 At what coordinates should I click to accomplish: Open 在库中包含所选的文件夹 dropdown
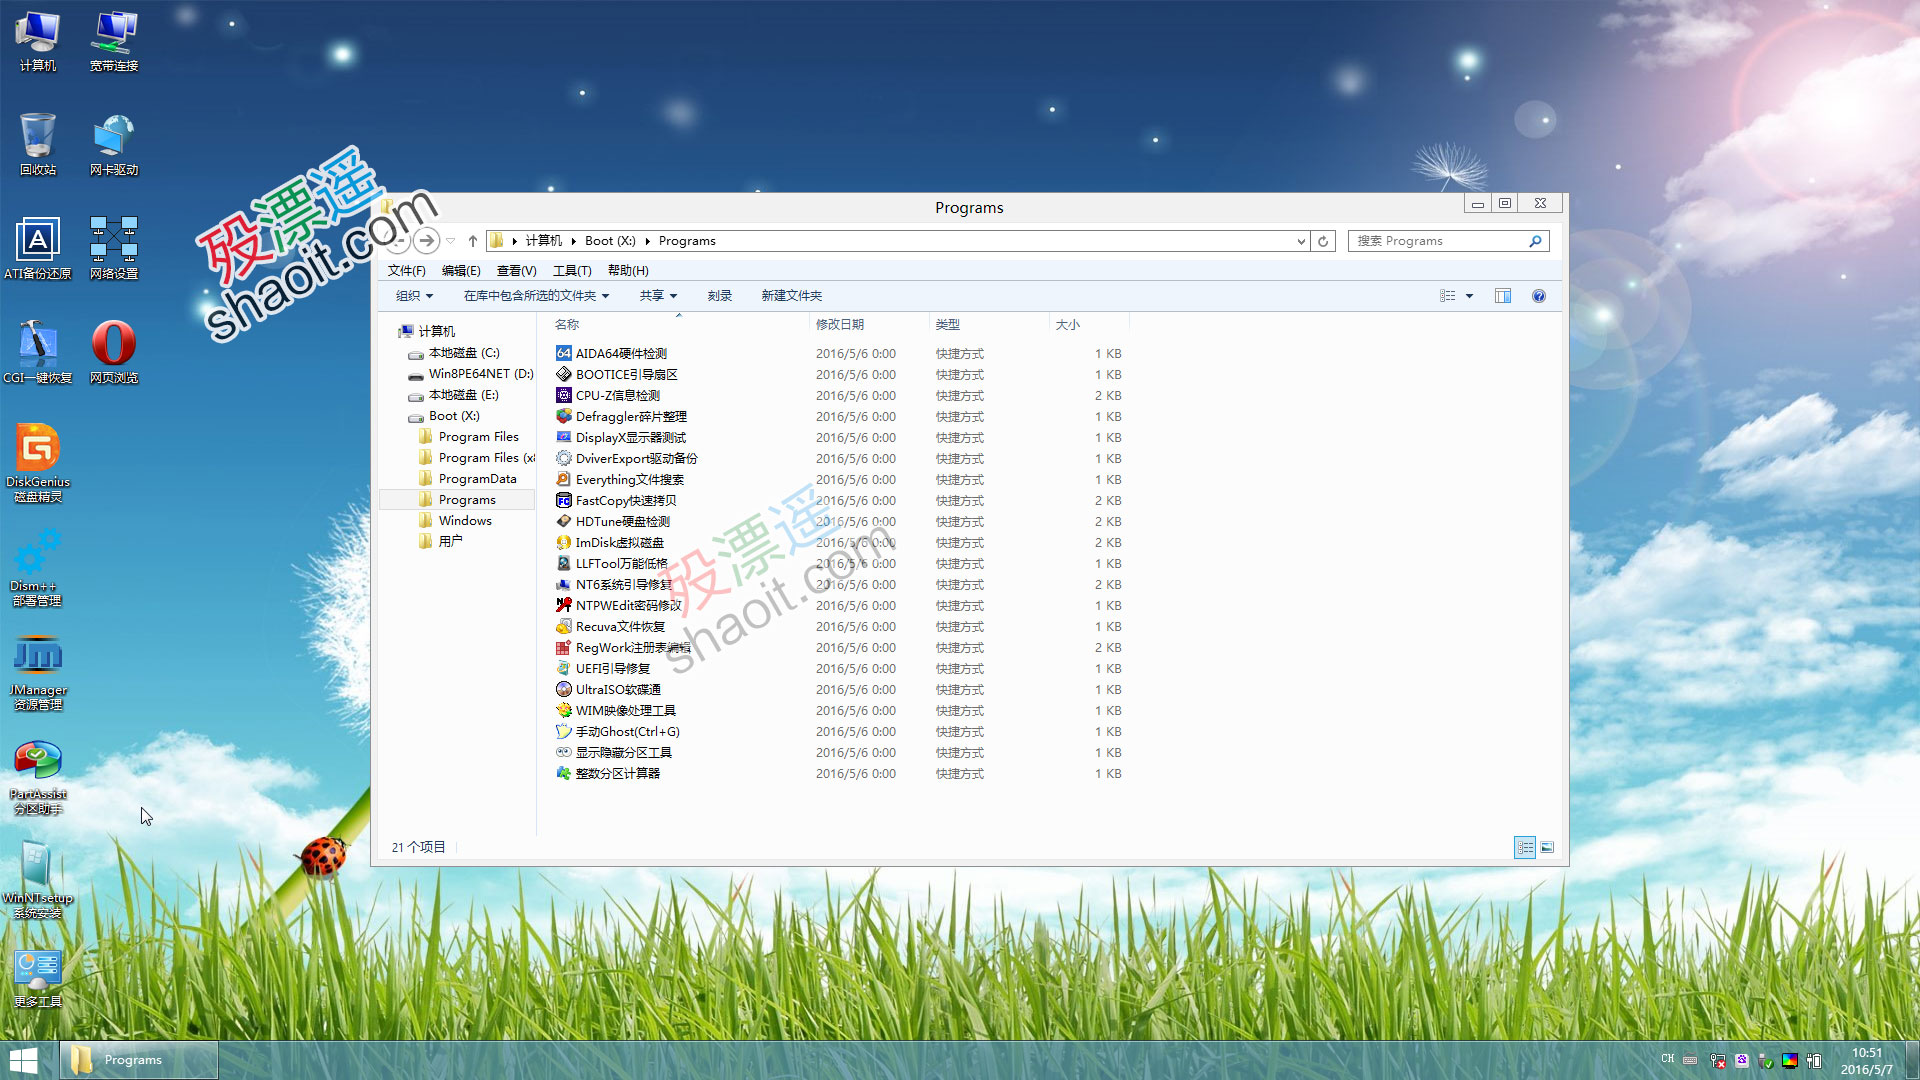[x=536, y=296]
